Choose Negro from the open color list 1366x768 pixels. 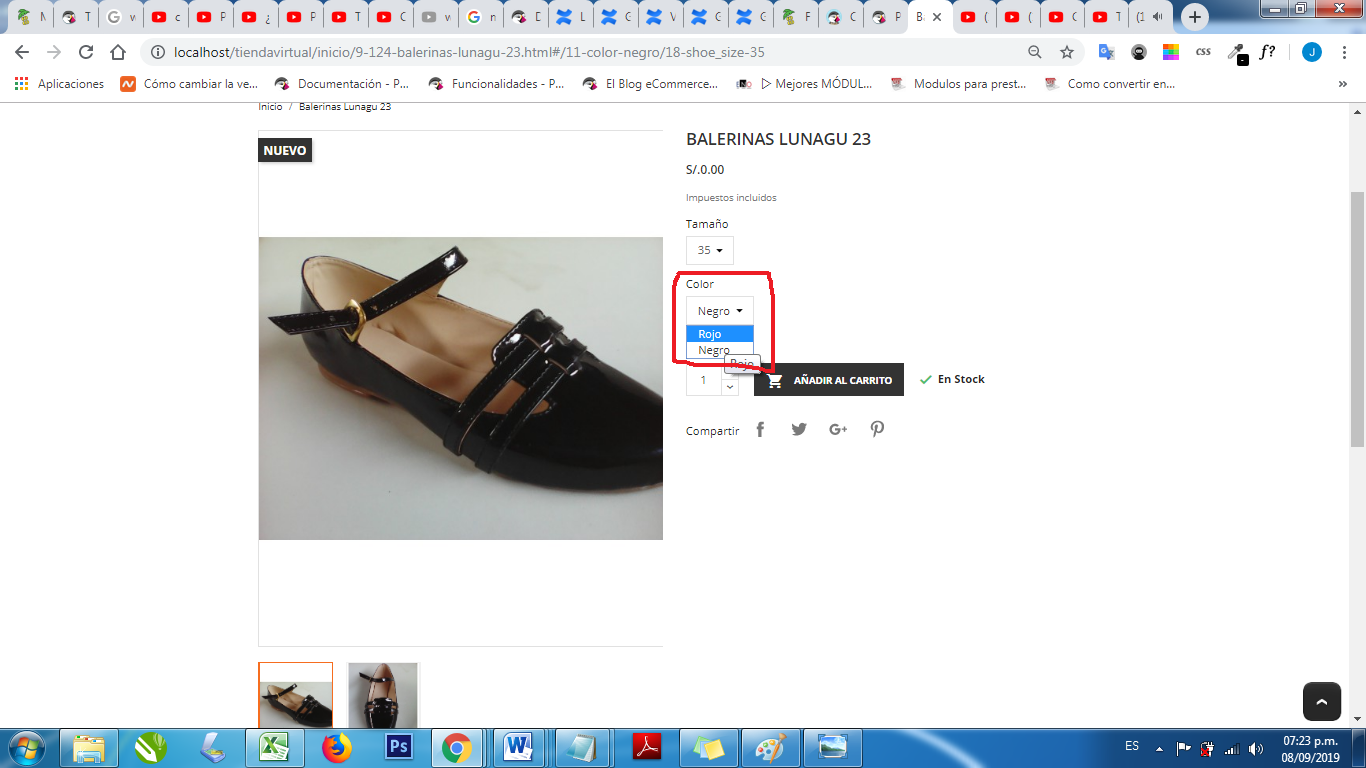coord(720,350)
